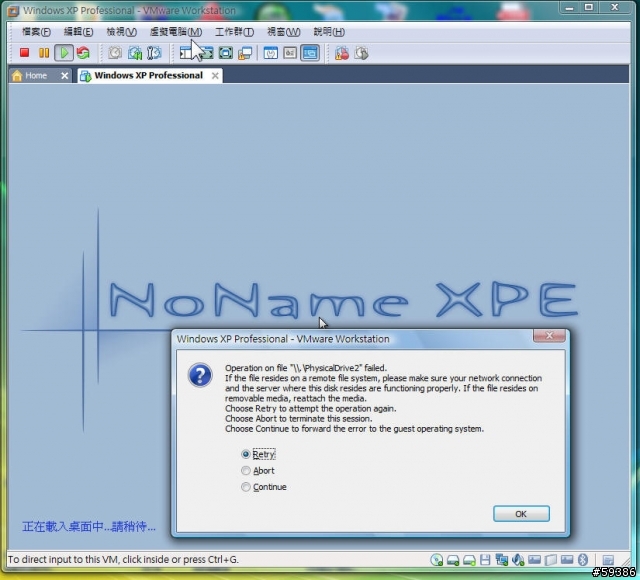This screenshot has height=580, width=640.
Task: Open the 檔案(F) menu
Action: (x=36, y=32)
